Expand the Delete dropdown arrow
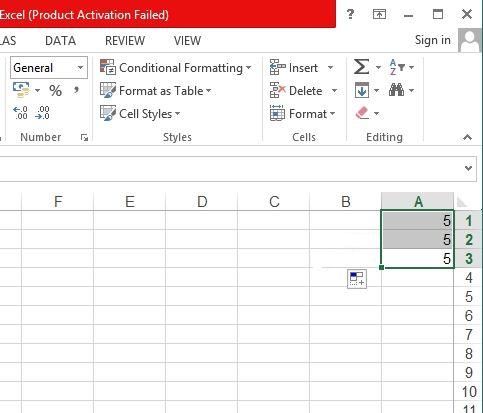Viewport: 483px width, 413px height. tap(334, 91)
